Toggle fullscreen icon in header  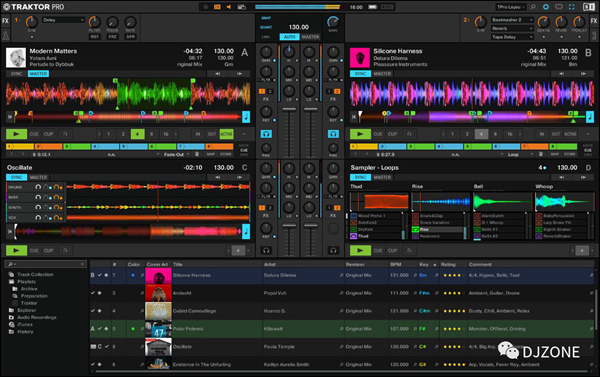coord(572,7)
